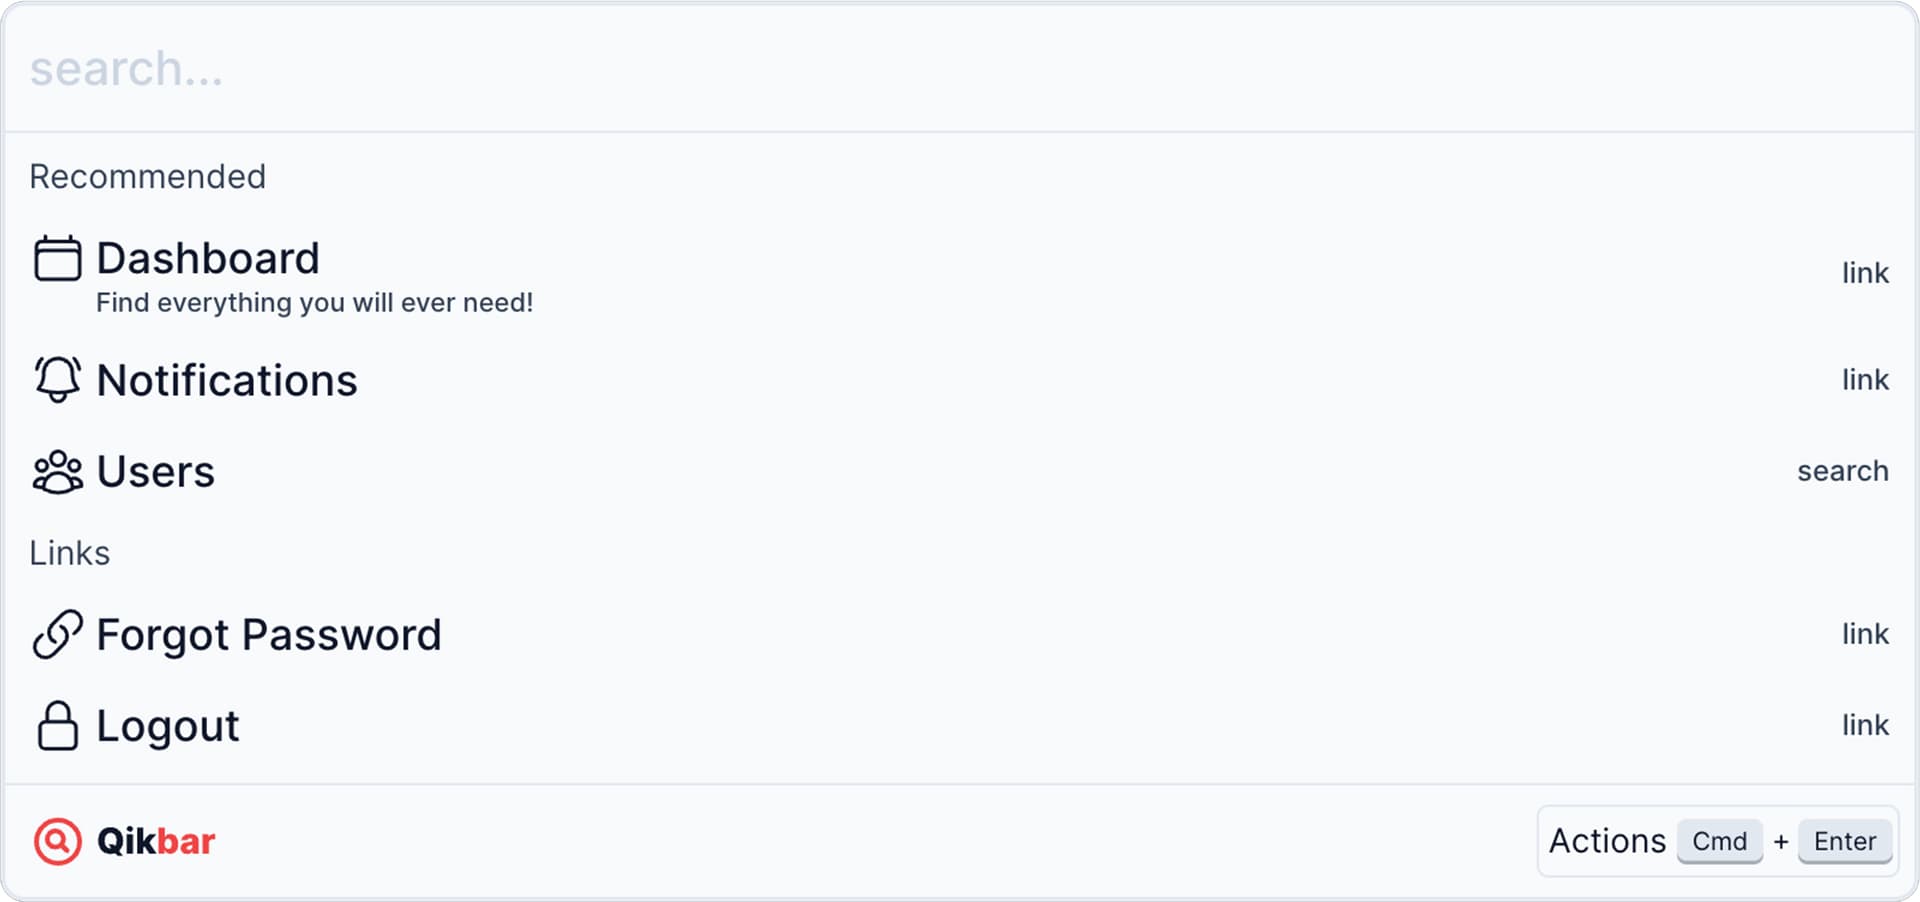Viewport: 1920px width, 902px height.
Task: Click the Cmd key badge
Action: (x=1720, y=841)
